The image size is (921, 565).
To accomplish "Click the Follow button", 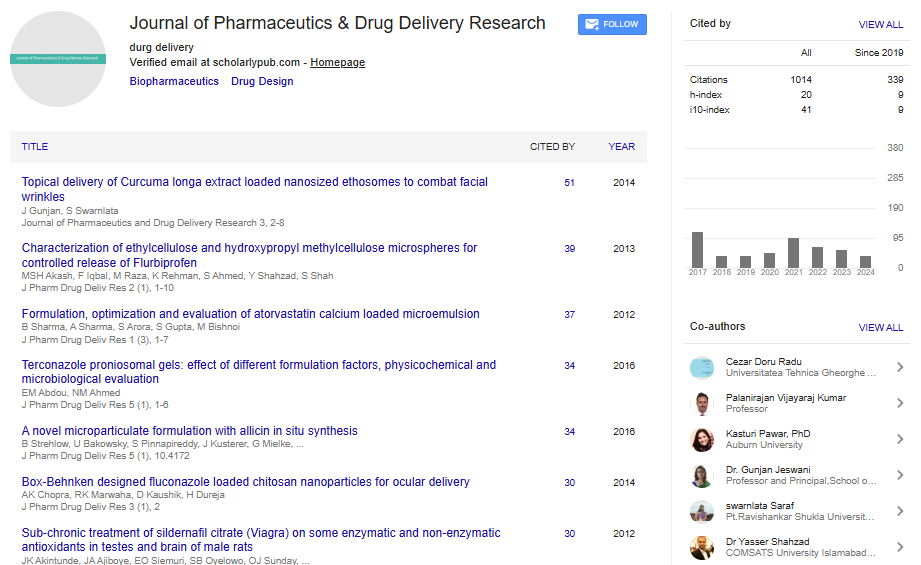I will coord(612,24).
